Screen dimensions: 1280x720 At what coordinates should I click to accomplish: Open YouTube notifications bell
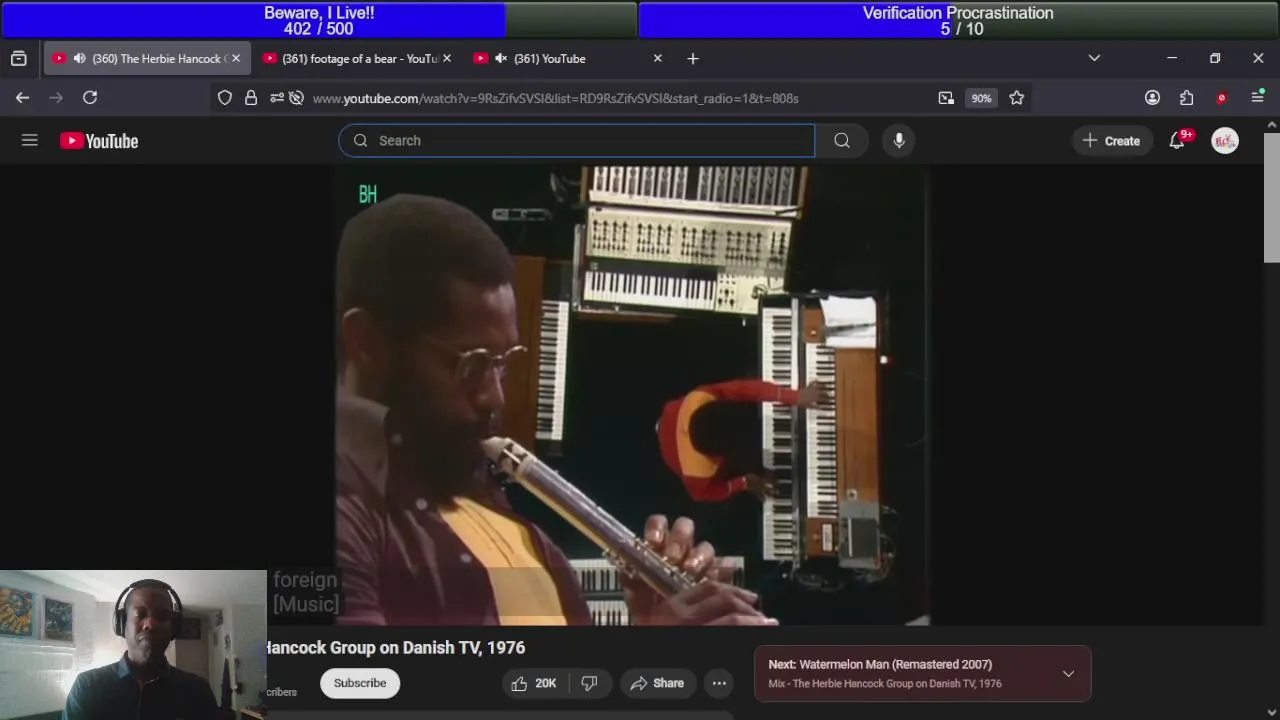click(x=1177, y=141)
